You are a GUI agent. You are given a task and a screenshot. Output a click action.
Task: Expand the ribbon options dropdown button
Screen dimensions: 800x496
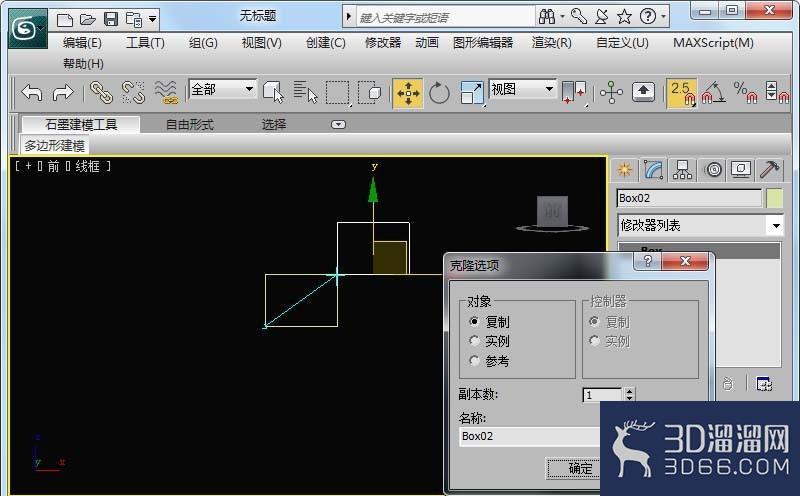338,125
